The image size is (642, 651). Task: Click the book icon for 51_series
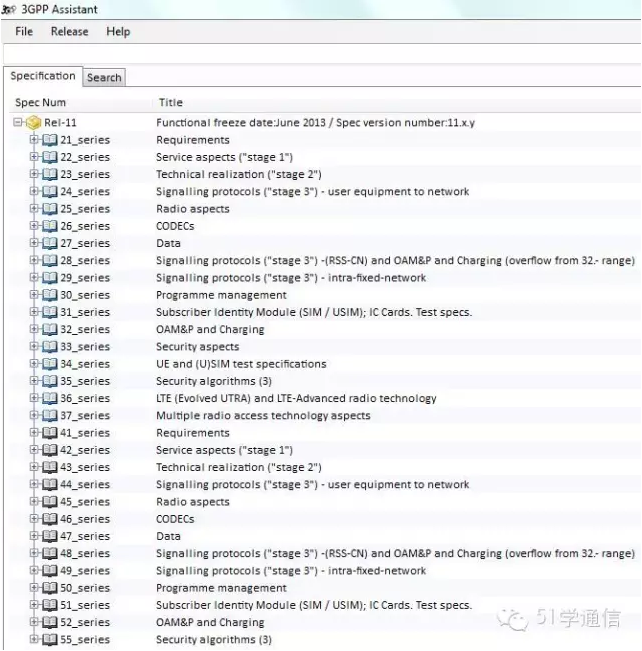tap(50, 605)
